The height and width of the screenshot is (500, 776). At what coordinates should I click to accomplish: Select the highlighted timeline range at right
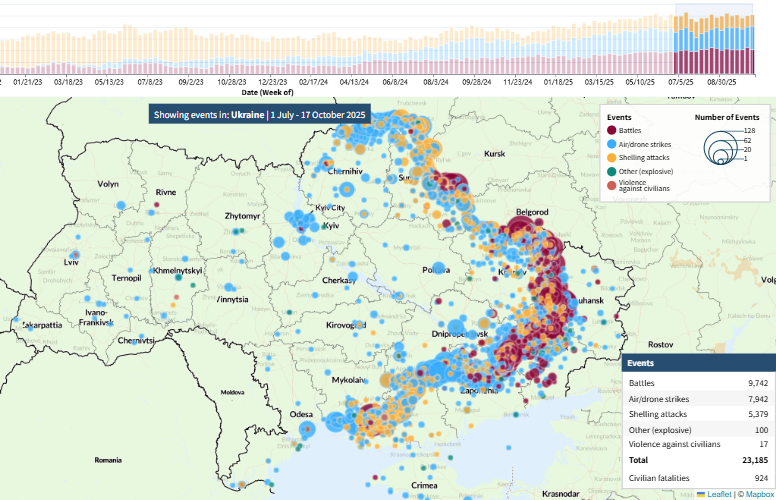click(715, 40)
